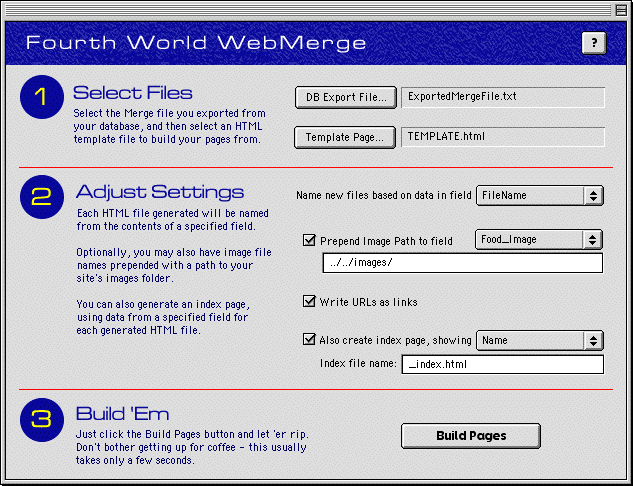Viewport: 633px width, 486px height.
Task: Click the 'Also create index page, showing' label text
Action: click(395, 340)
